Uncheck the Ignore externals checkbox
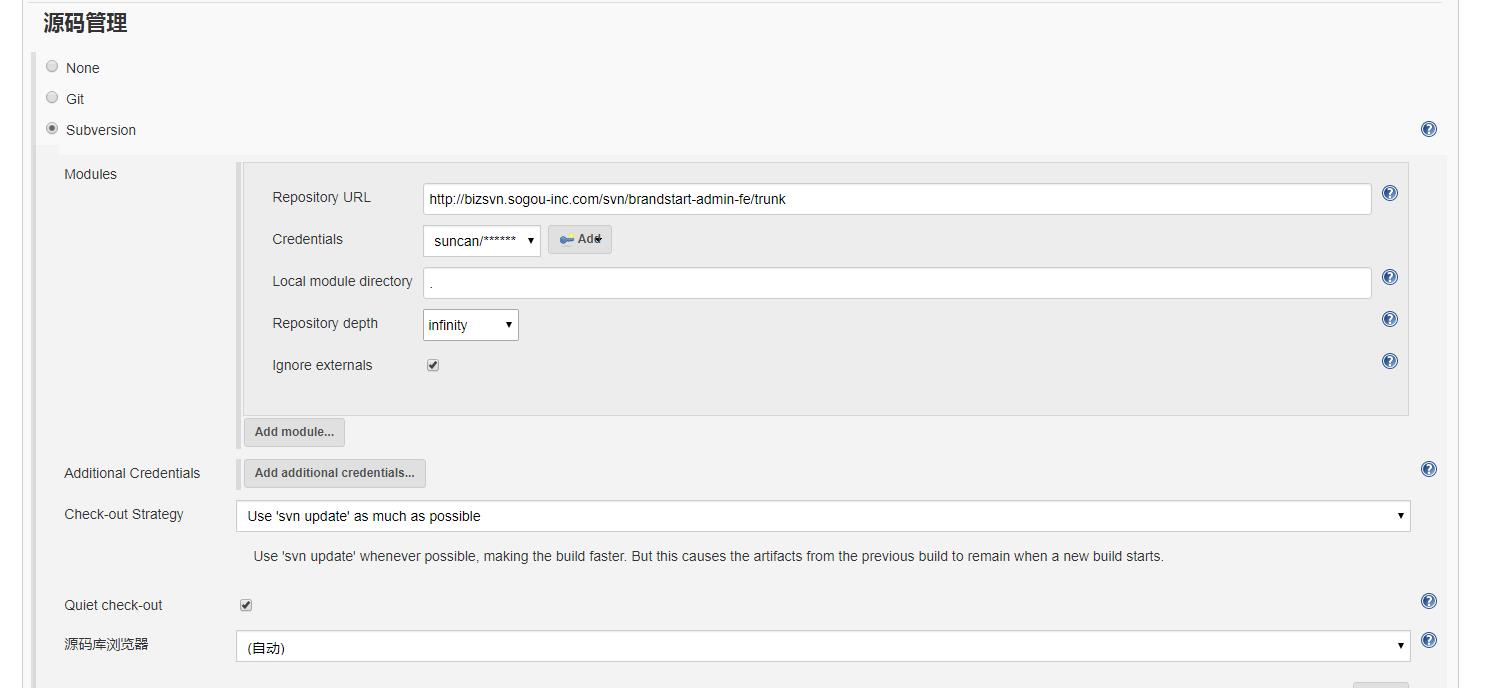The image size is (1500, 688). click(433, 365)
